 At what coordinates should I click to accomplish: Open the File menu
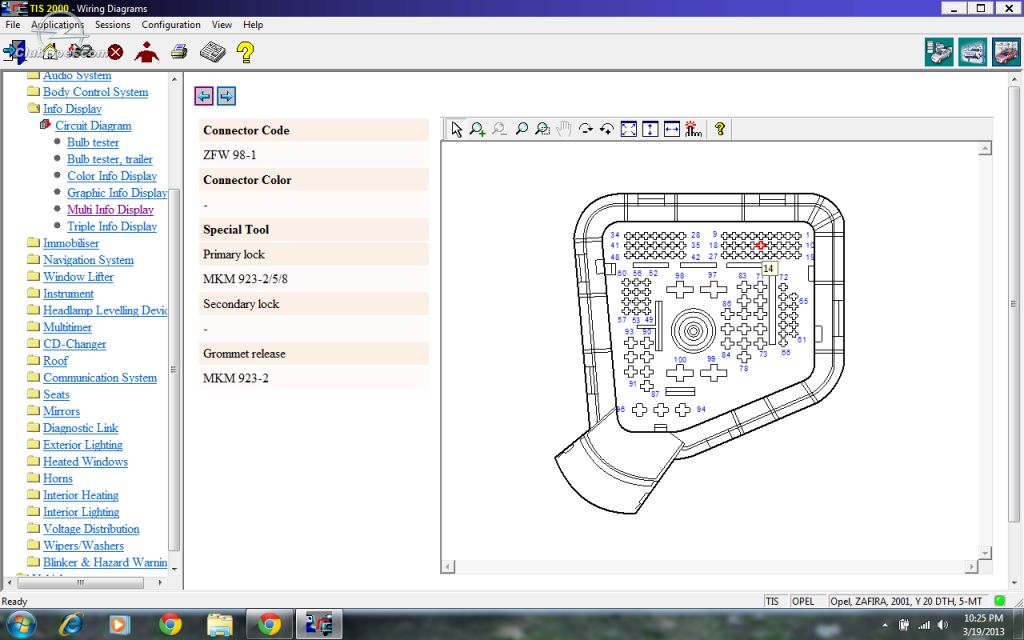click(x=12, y=25)
